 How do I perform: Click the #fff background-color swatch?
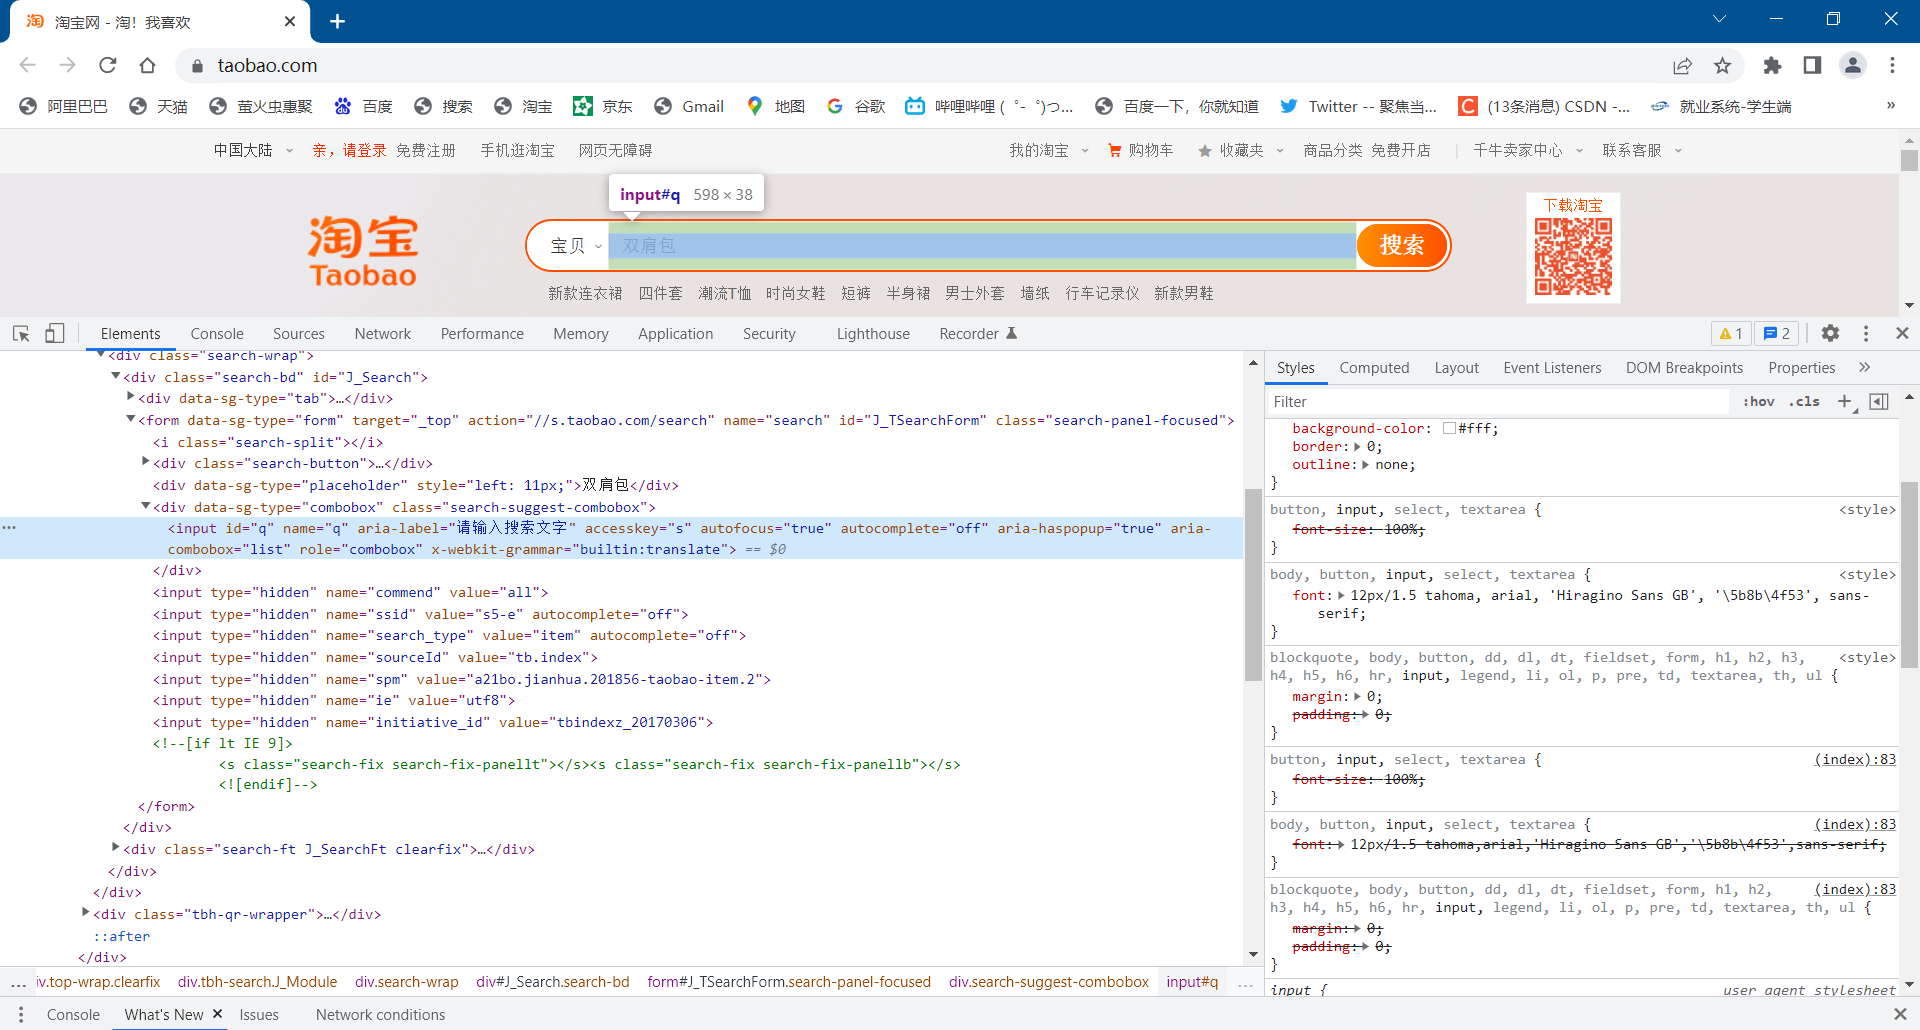click(1449, 428)
